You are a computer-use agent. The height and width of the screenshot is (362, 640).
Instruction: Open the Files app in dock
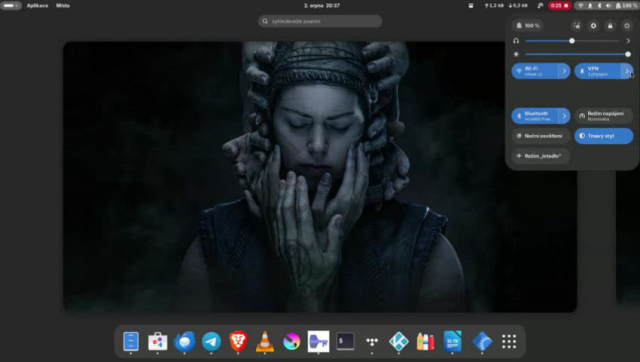click(x=131, y=341)
